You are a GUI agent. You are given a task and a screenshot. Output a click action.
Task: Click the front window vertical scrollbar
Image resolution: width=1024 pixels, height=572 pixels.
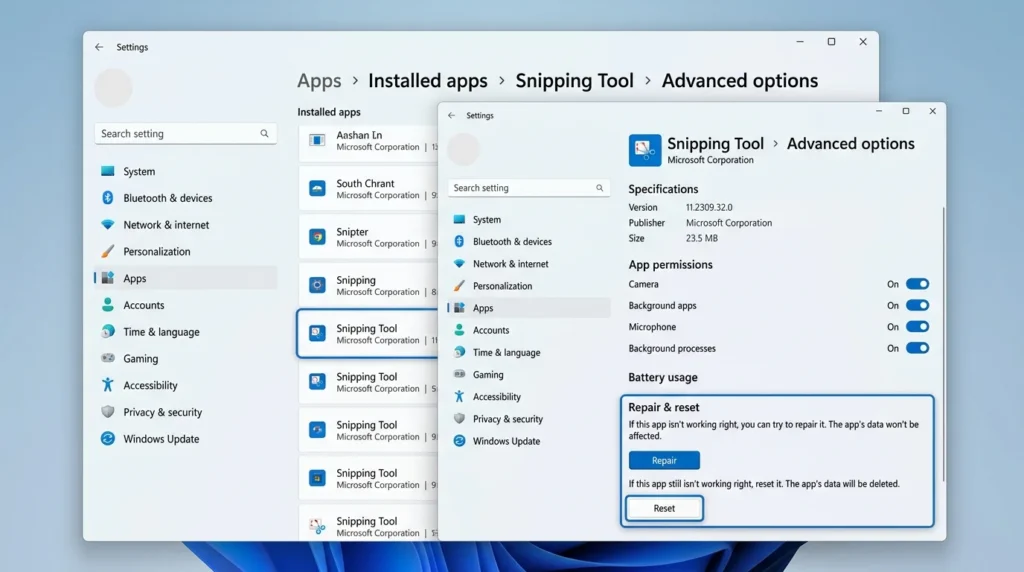(x=943, y=345)
